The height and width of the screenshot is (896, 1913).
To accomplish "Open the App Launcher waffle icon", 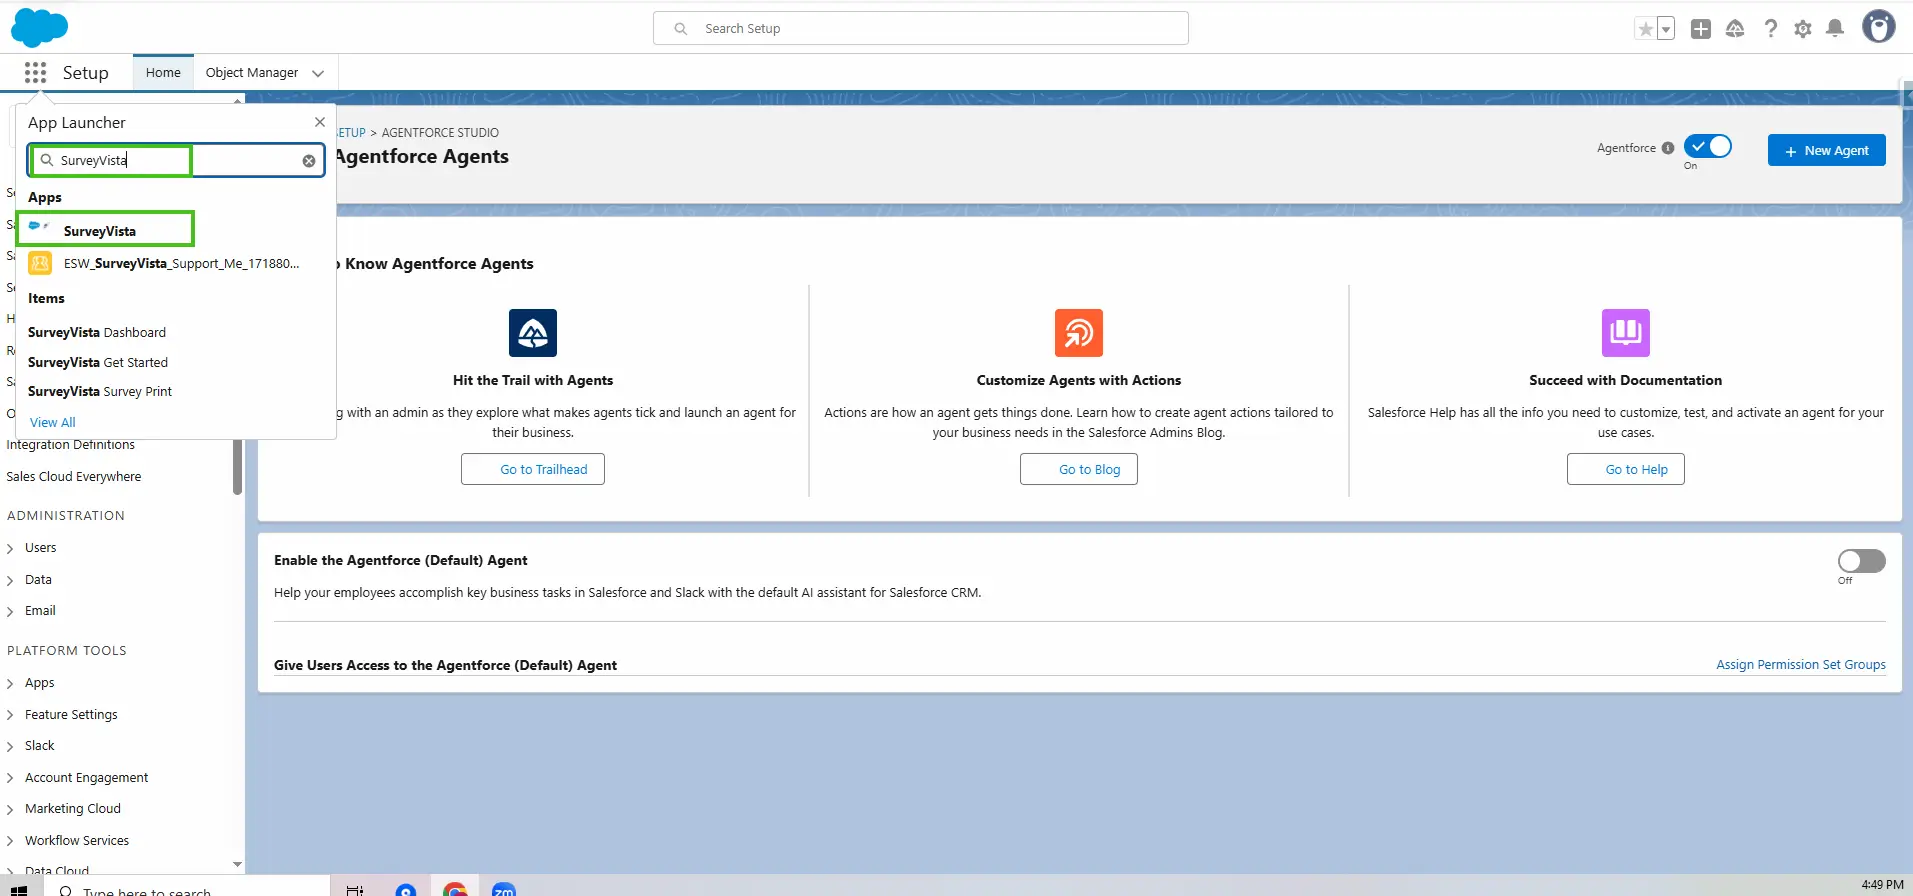I will (x=35, y=72).
